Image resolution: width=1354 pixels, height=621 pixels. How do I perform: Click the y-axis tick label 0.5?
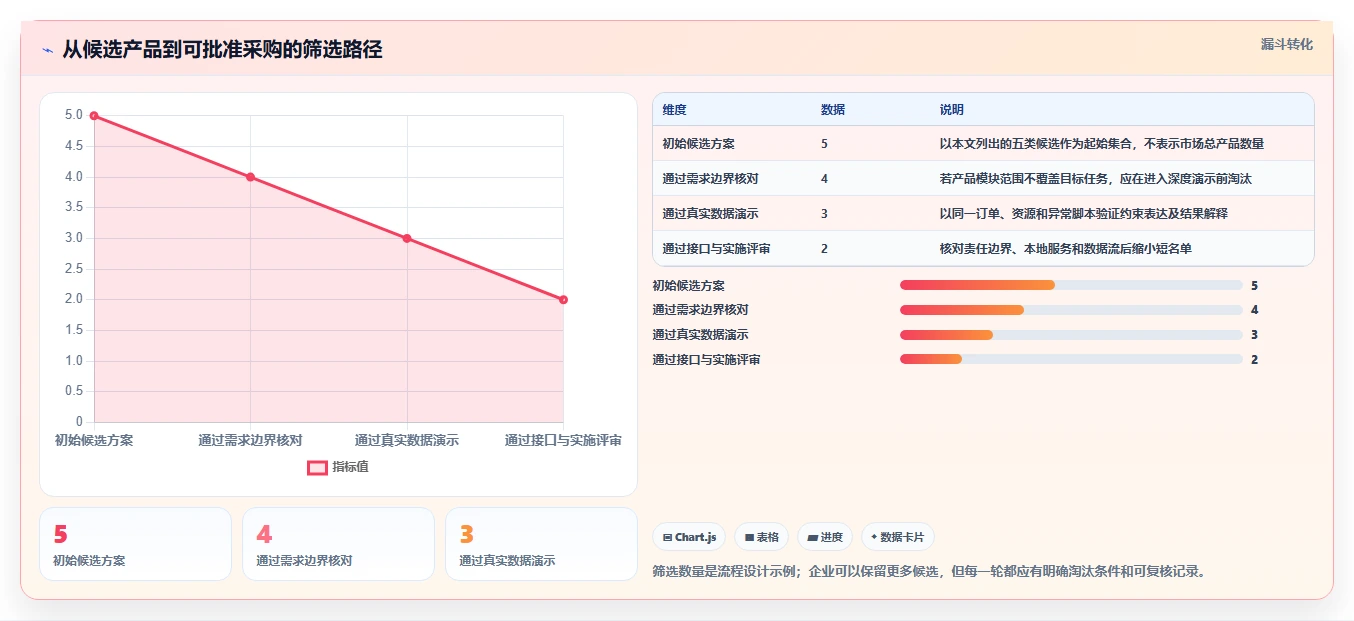pos(74,391)
